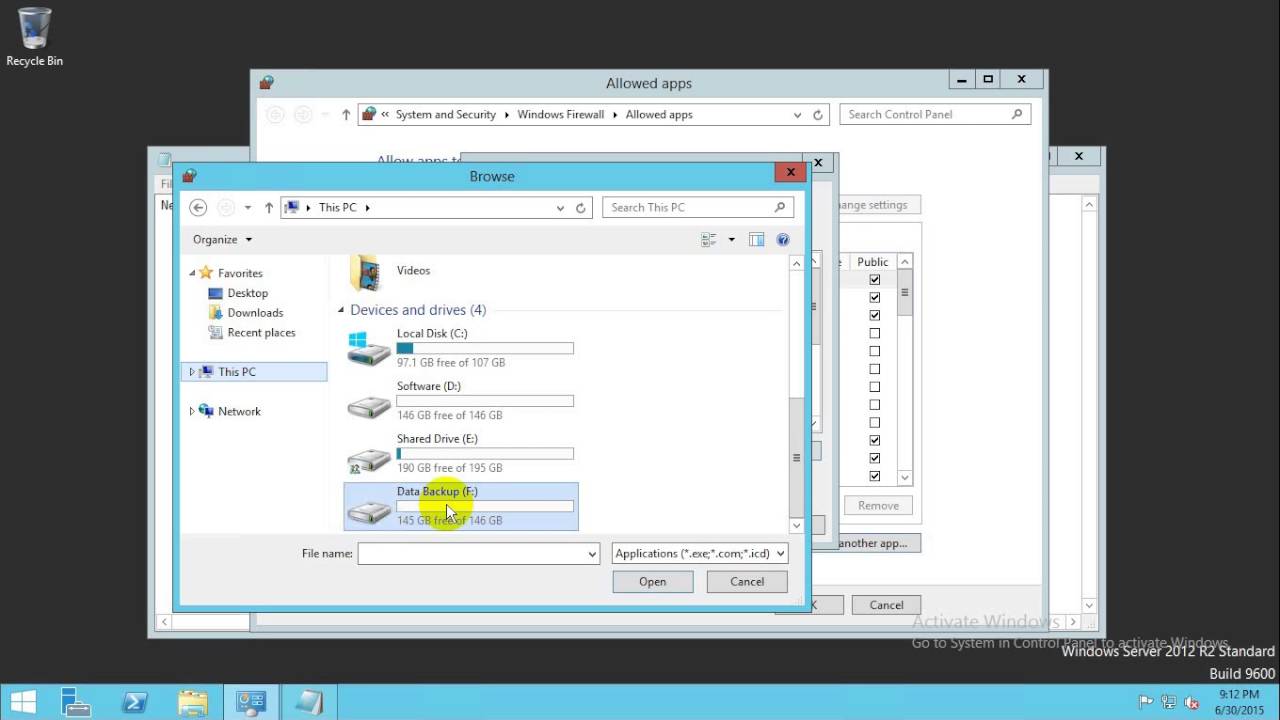Open Recycle Bin on the desktop
1280x720 pixels.
pos(34,37)
